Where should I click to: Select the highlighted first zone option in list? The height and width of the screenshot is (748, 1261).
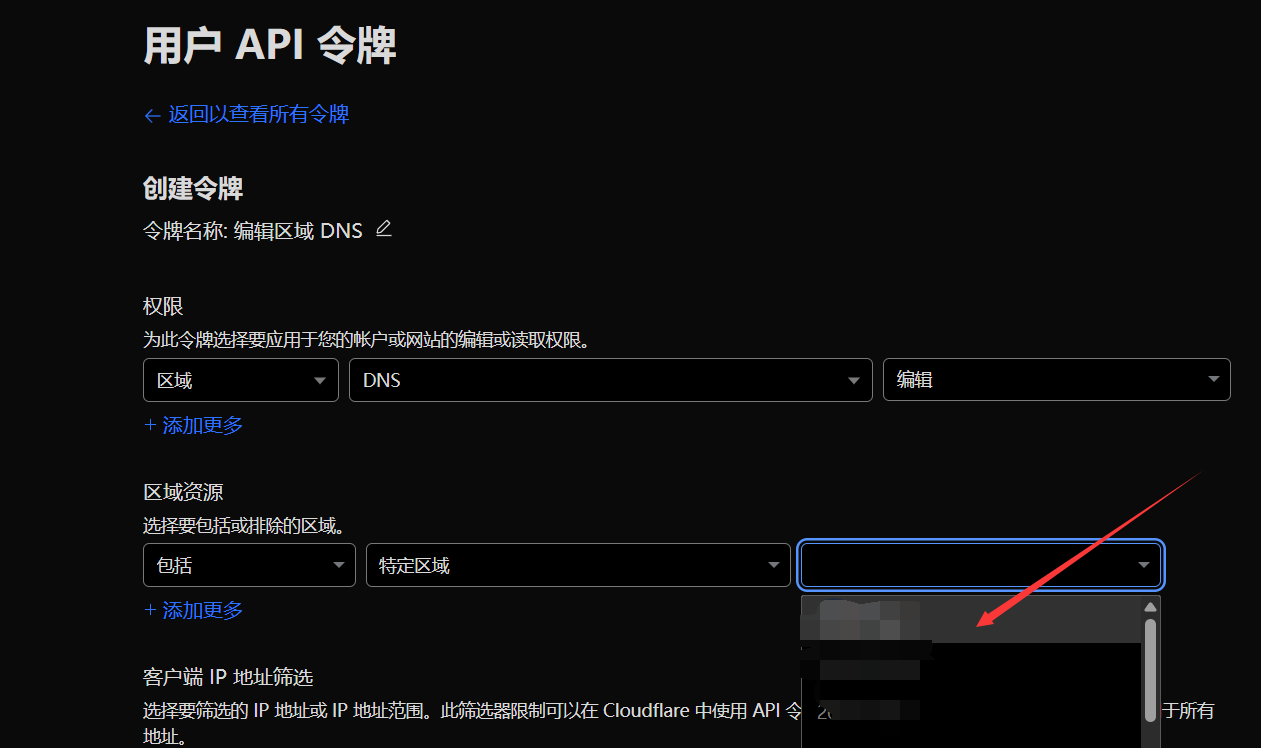tap(970, 620)
